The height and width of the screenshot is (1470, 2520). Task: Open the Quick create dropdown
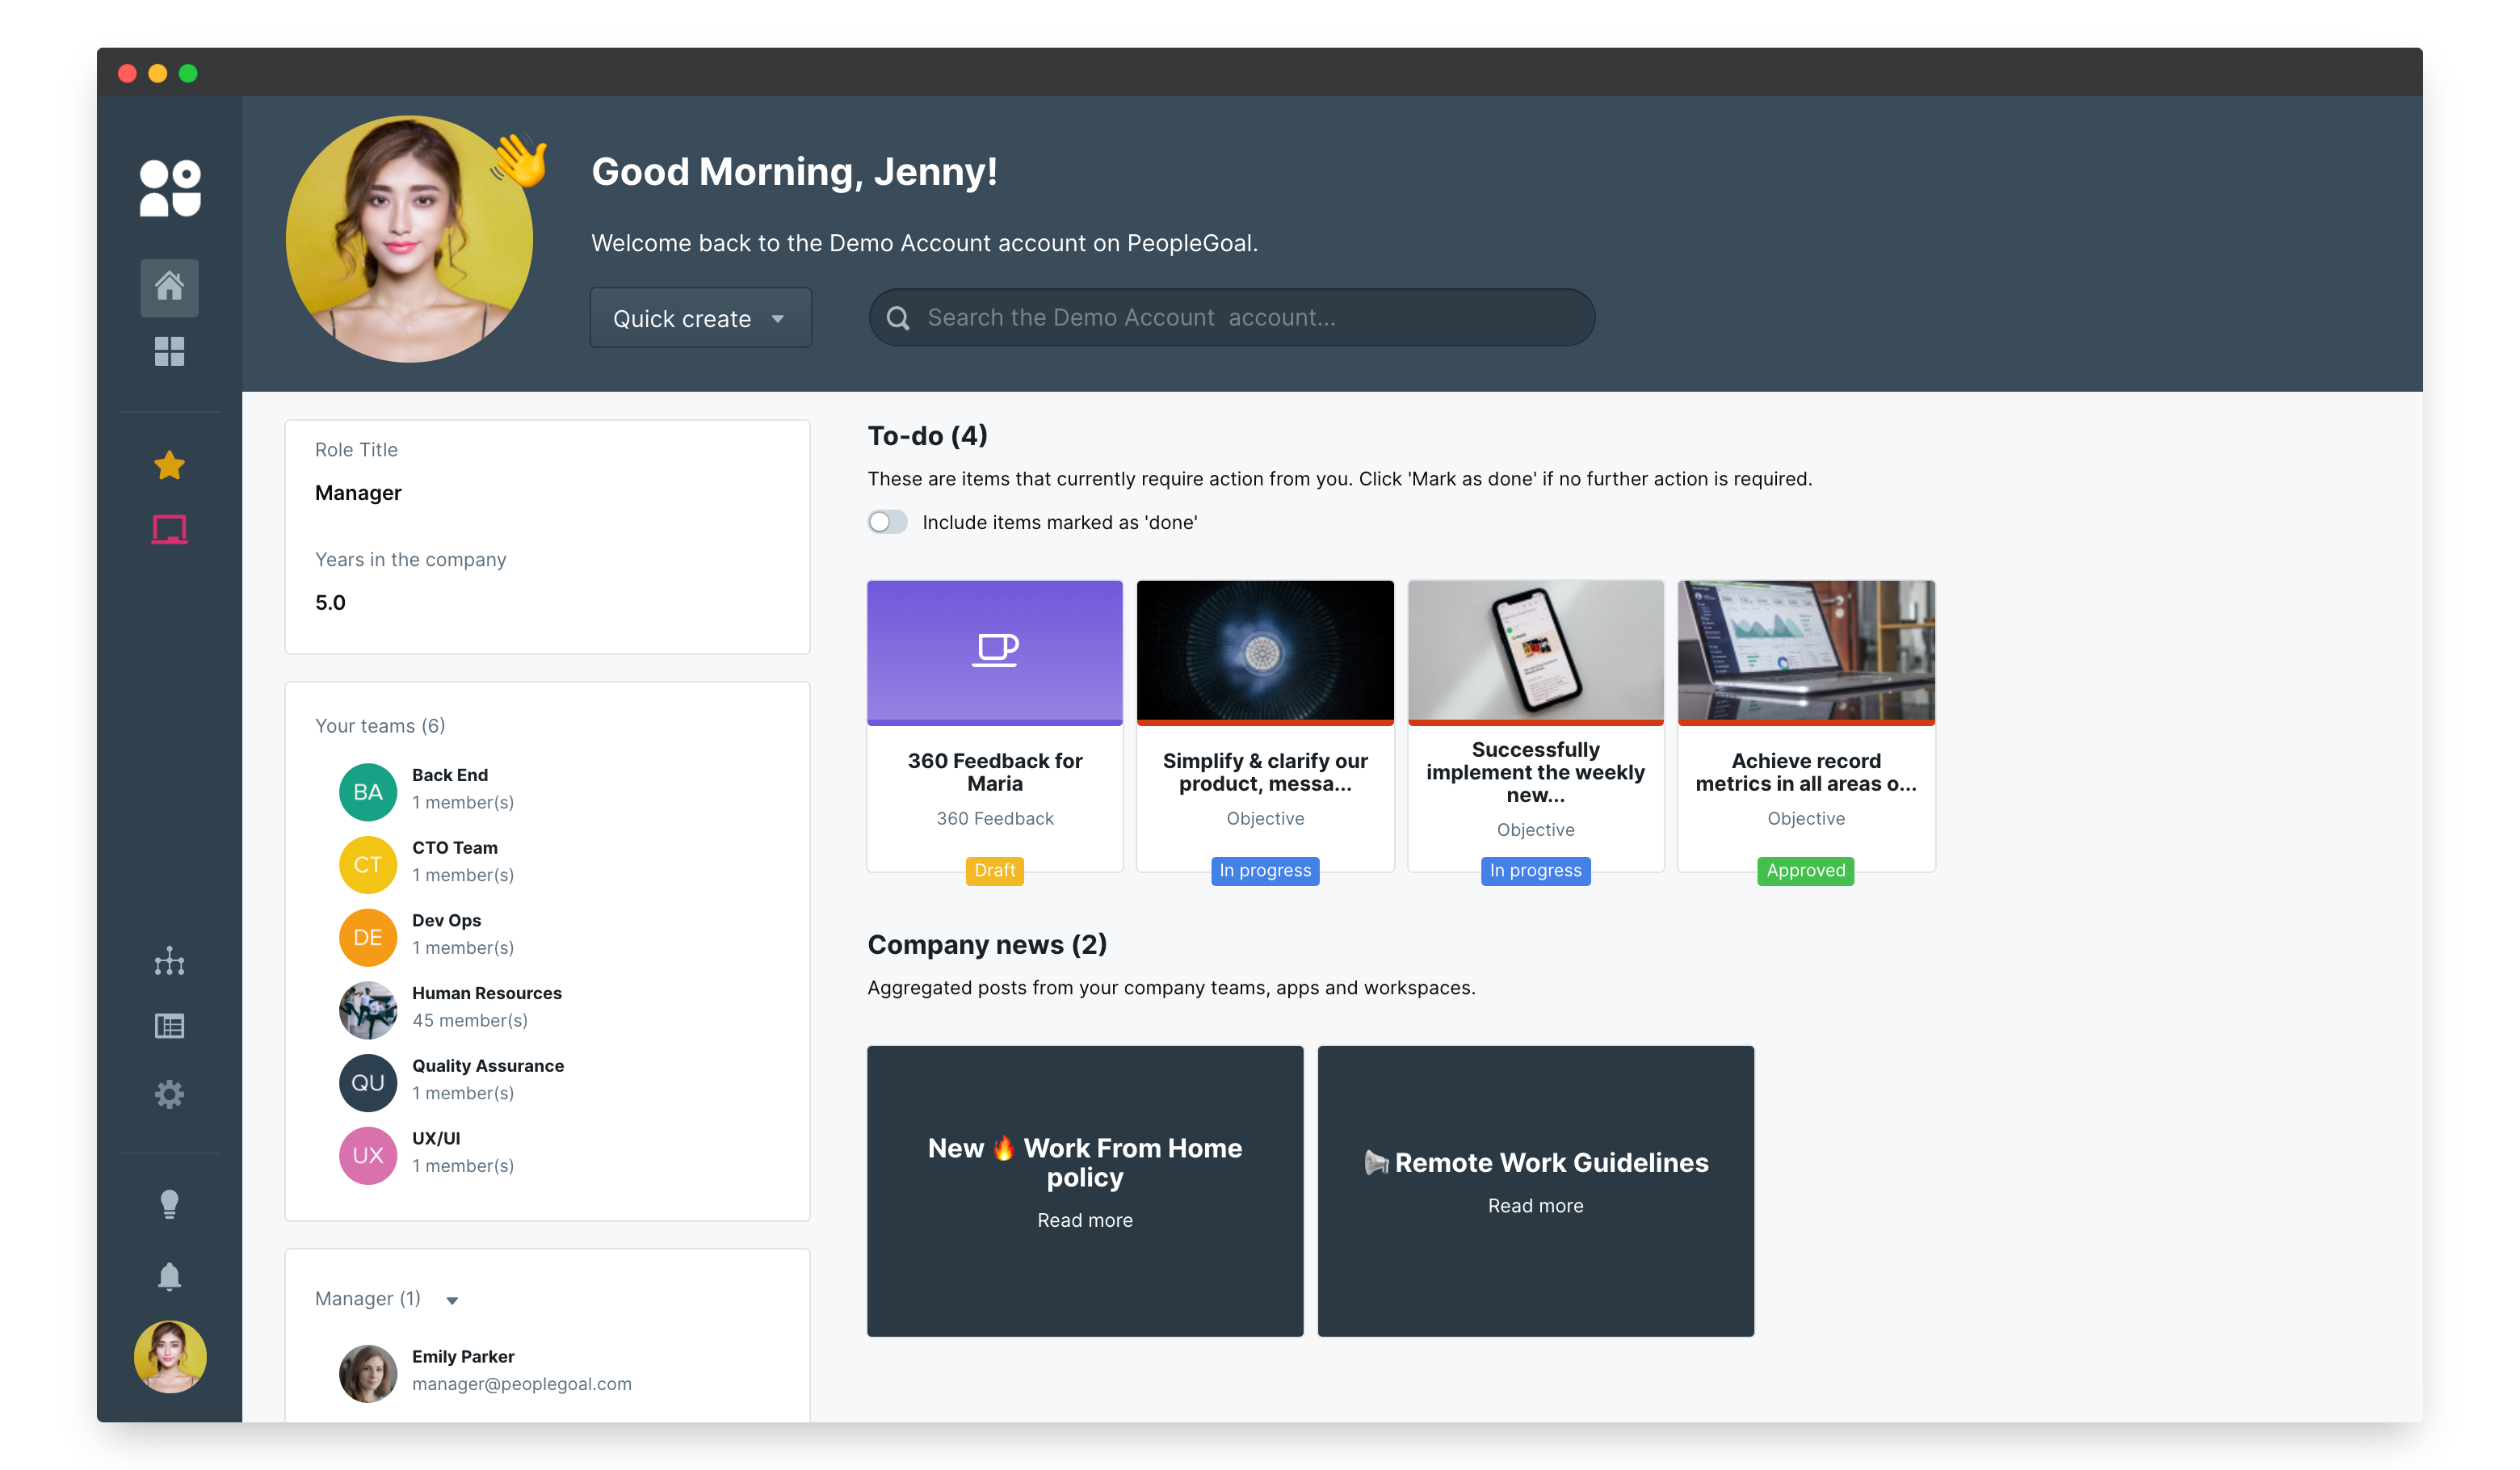click(700, 318)
